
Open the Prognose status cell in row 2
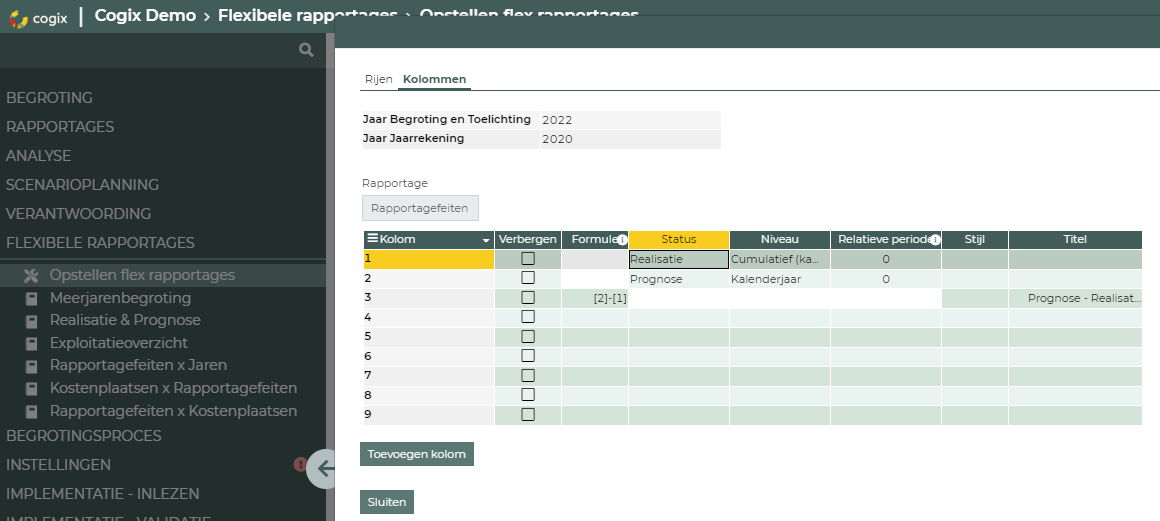pyautogui.click(x=678, y=279)
